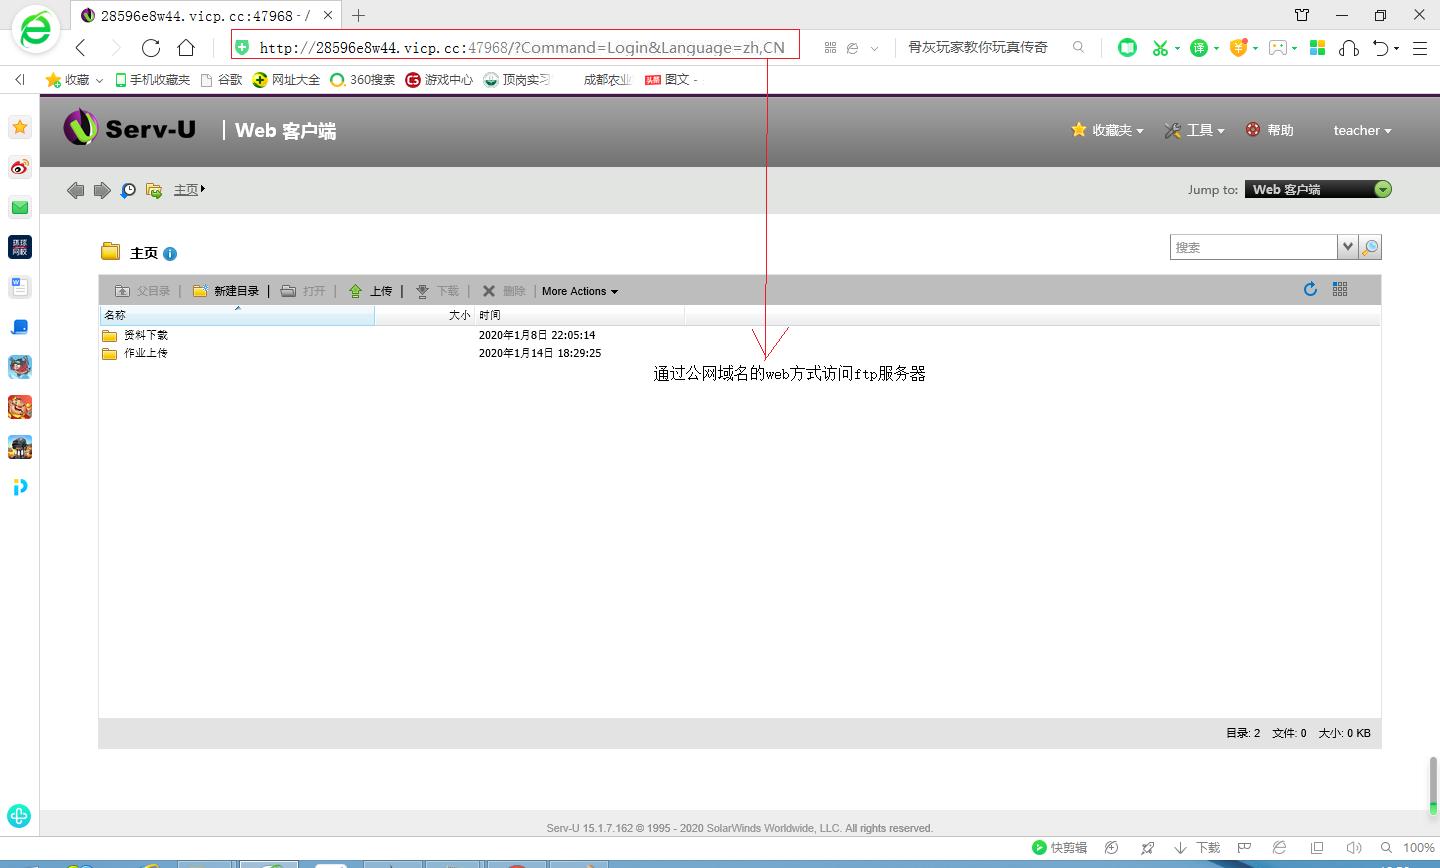Open the browser hamburger menu
This screenshot has height=868, width=1440.
(1419, 47)
